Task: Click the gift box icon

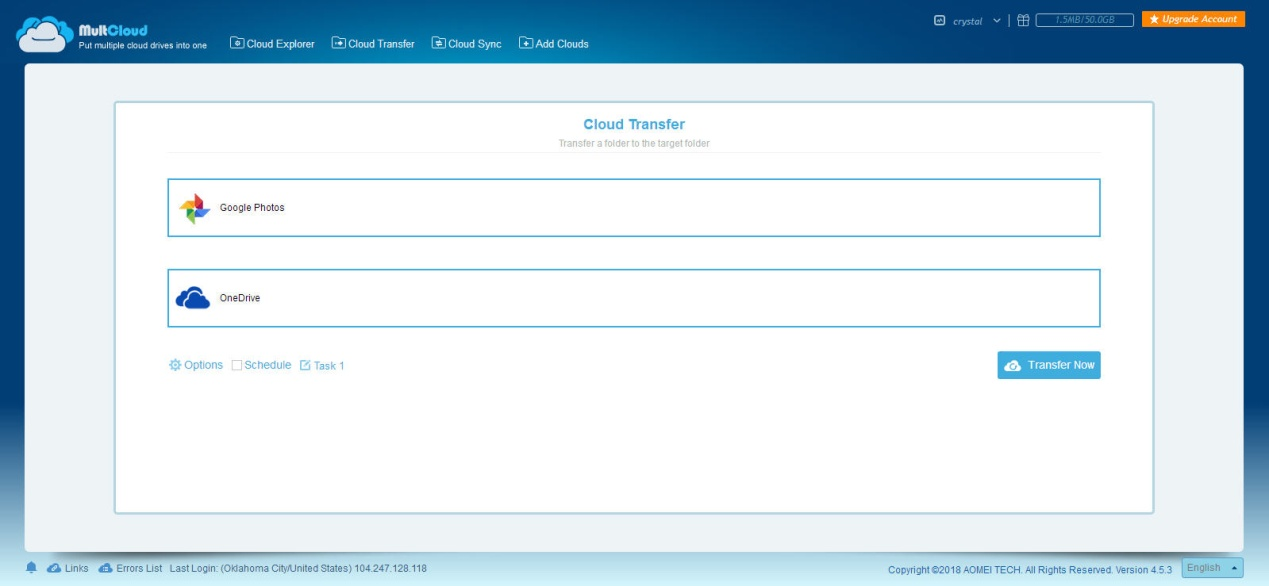Action: [x=1023, y=21]
